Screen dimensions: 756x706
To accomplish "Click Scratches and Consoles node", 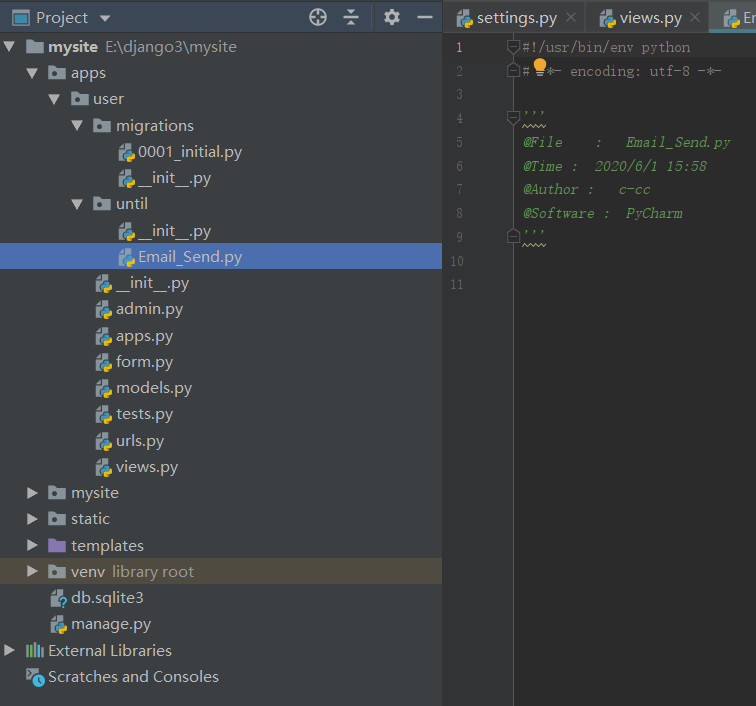I will [x=133, y=677].
